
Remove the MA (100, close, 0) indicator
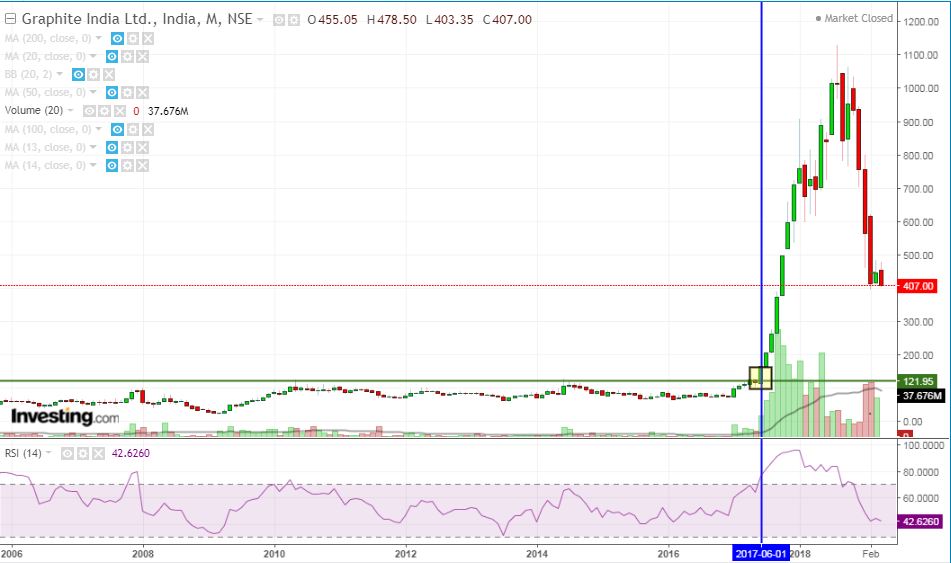(x=148, y=129)
